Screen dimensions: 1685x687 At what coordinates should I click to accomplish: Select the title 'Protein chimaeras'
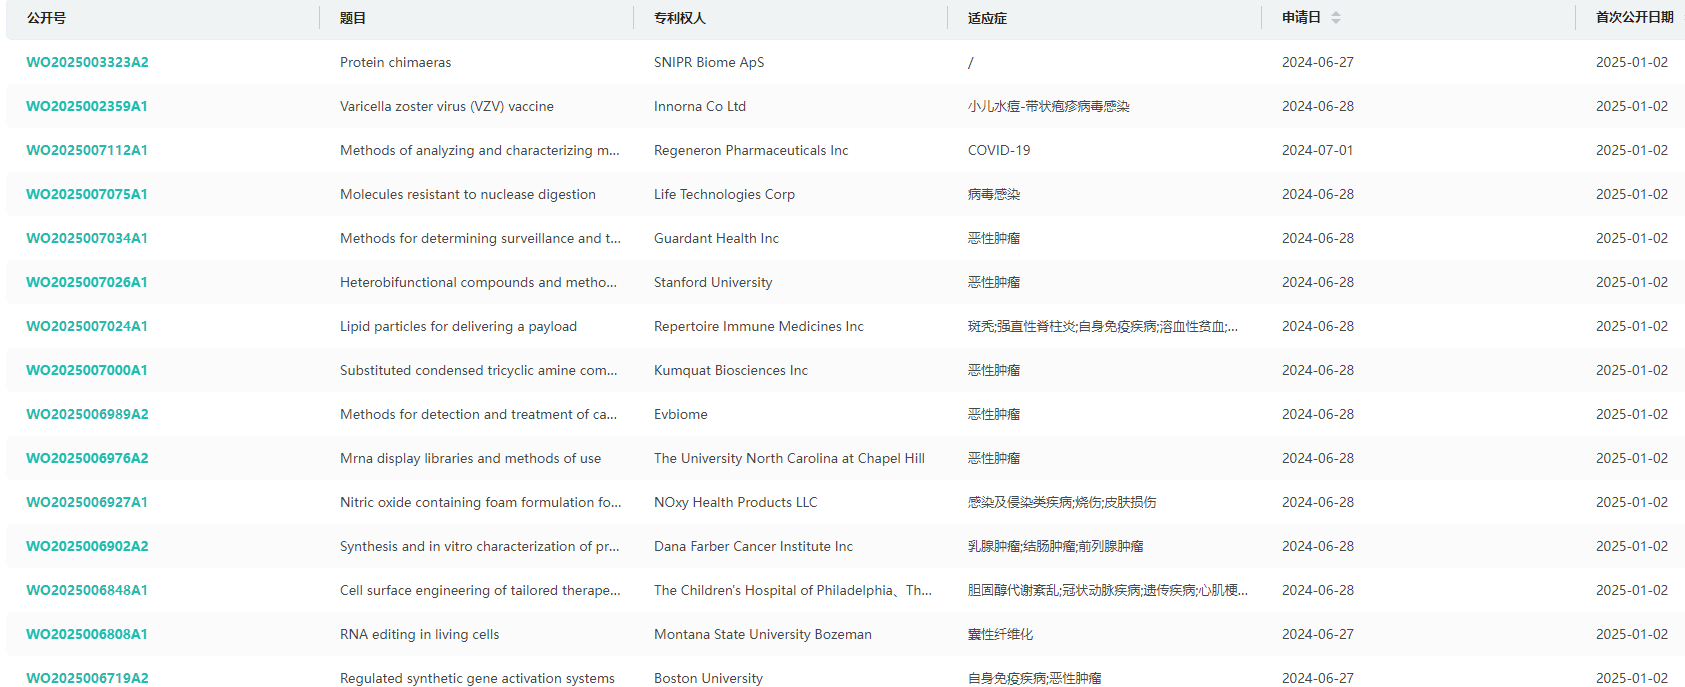[395, 62]
